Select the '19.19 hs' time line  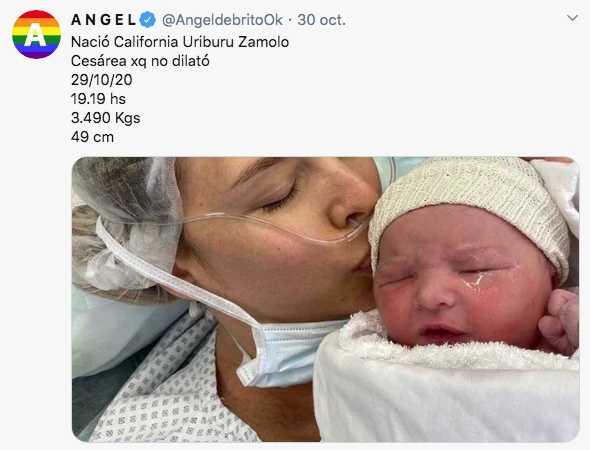pos(98,99)
